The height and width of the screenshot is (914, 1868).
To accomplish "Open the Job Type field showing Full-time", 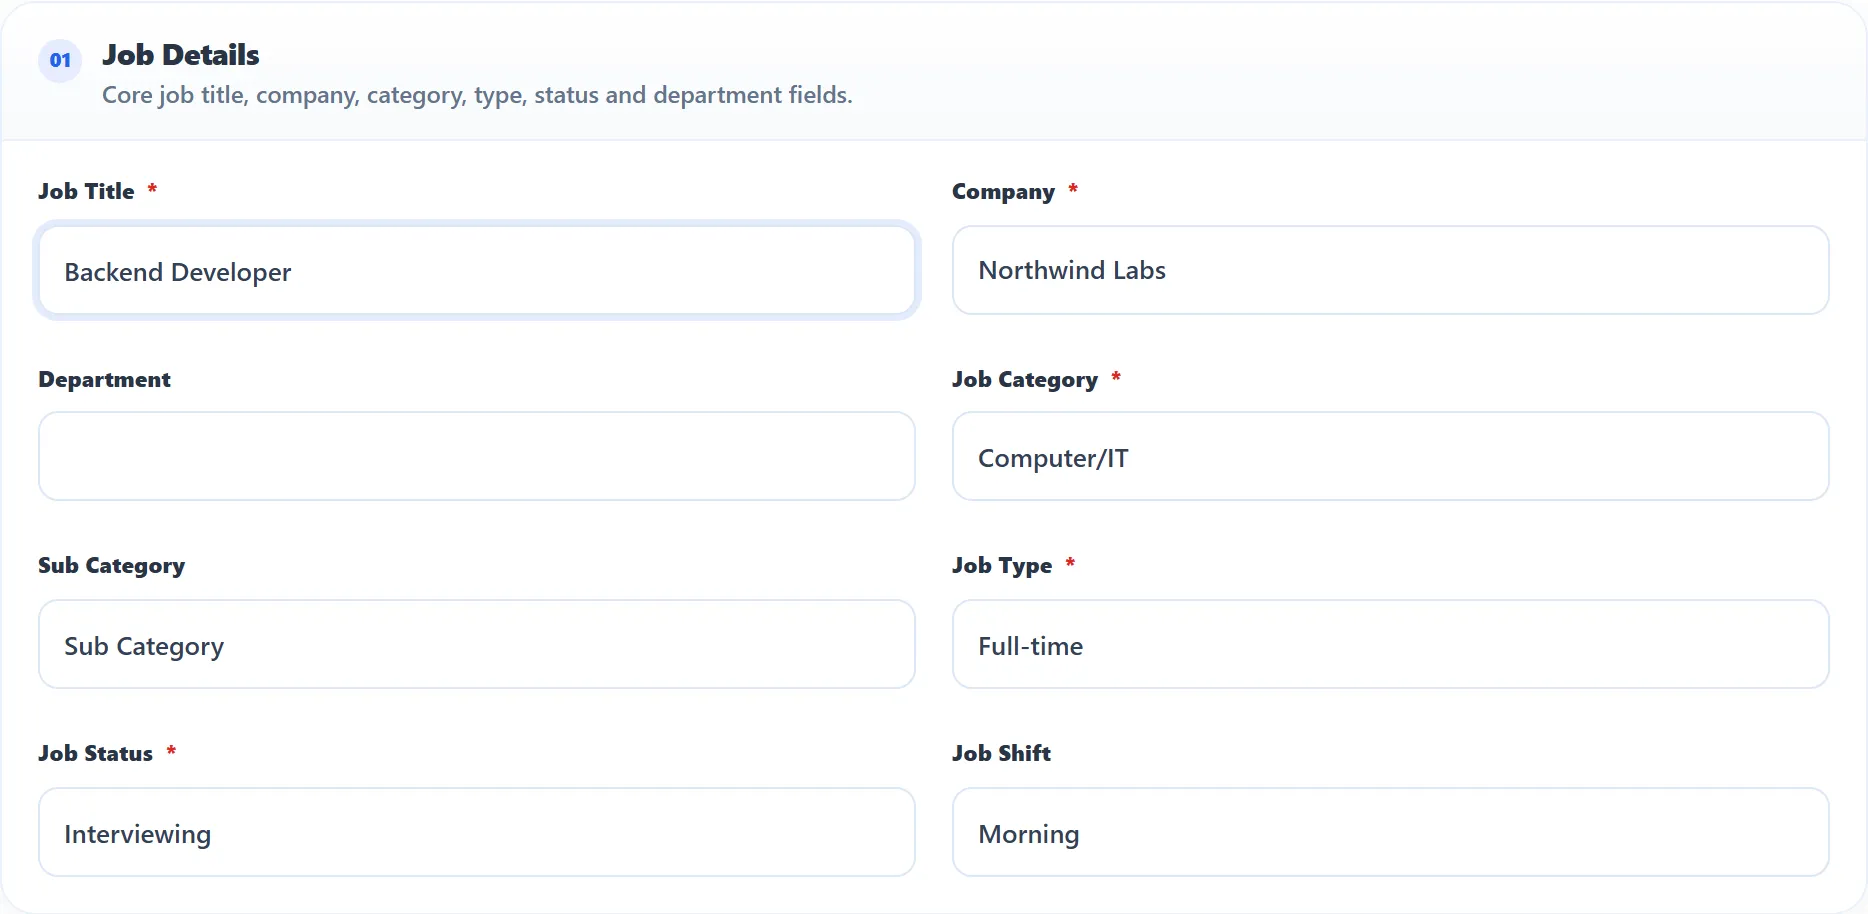I will [x=1391, y=644].
